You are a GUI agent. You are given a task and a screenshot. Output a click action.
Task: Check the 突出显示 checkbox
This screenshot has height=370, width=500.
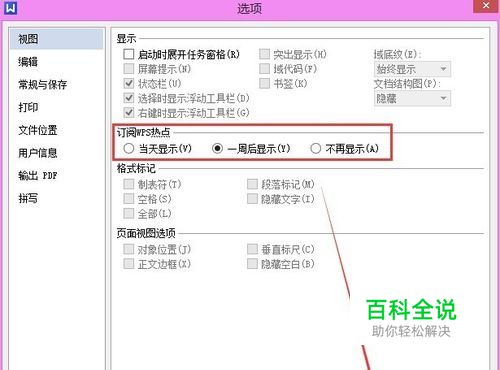264,54
